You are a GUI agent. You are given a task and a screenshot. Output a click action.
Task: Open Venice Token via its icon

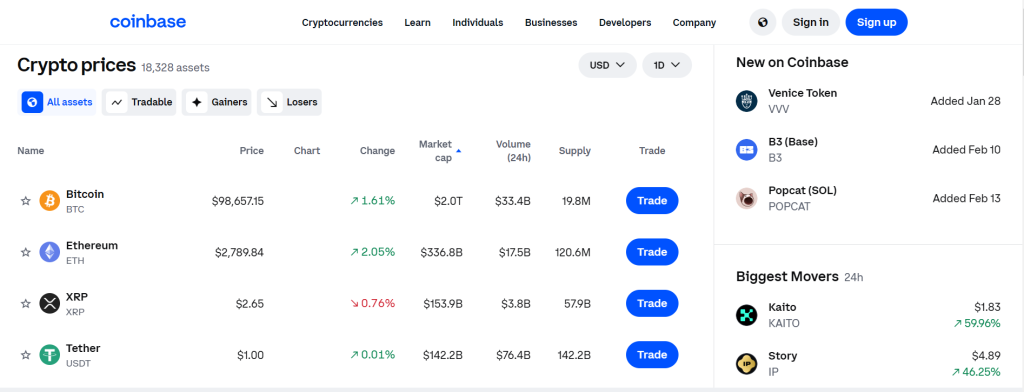(x=746, y=101)
